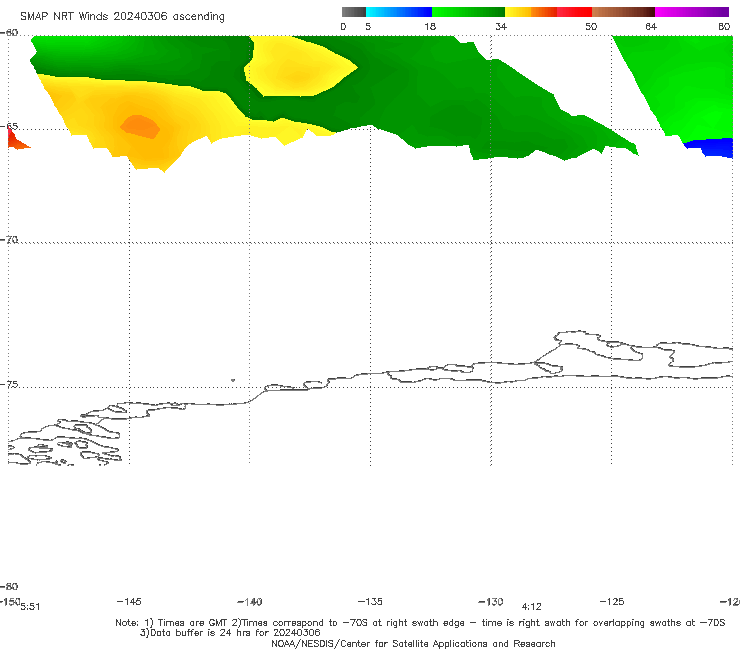Click the brown segment of the color bar
Screen dimensions: 740x650
(x=623, y=12)
